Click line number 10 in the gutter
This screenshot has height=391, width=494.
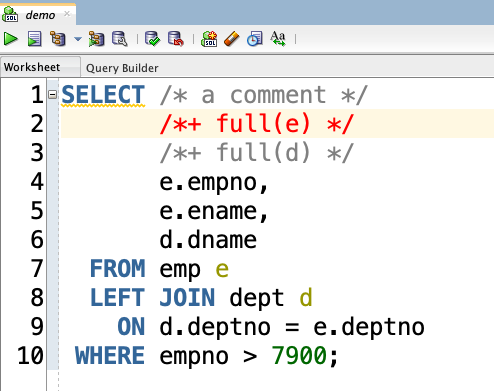(30, 355)
